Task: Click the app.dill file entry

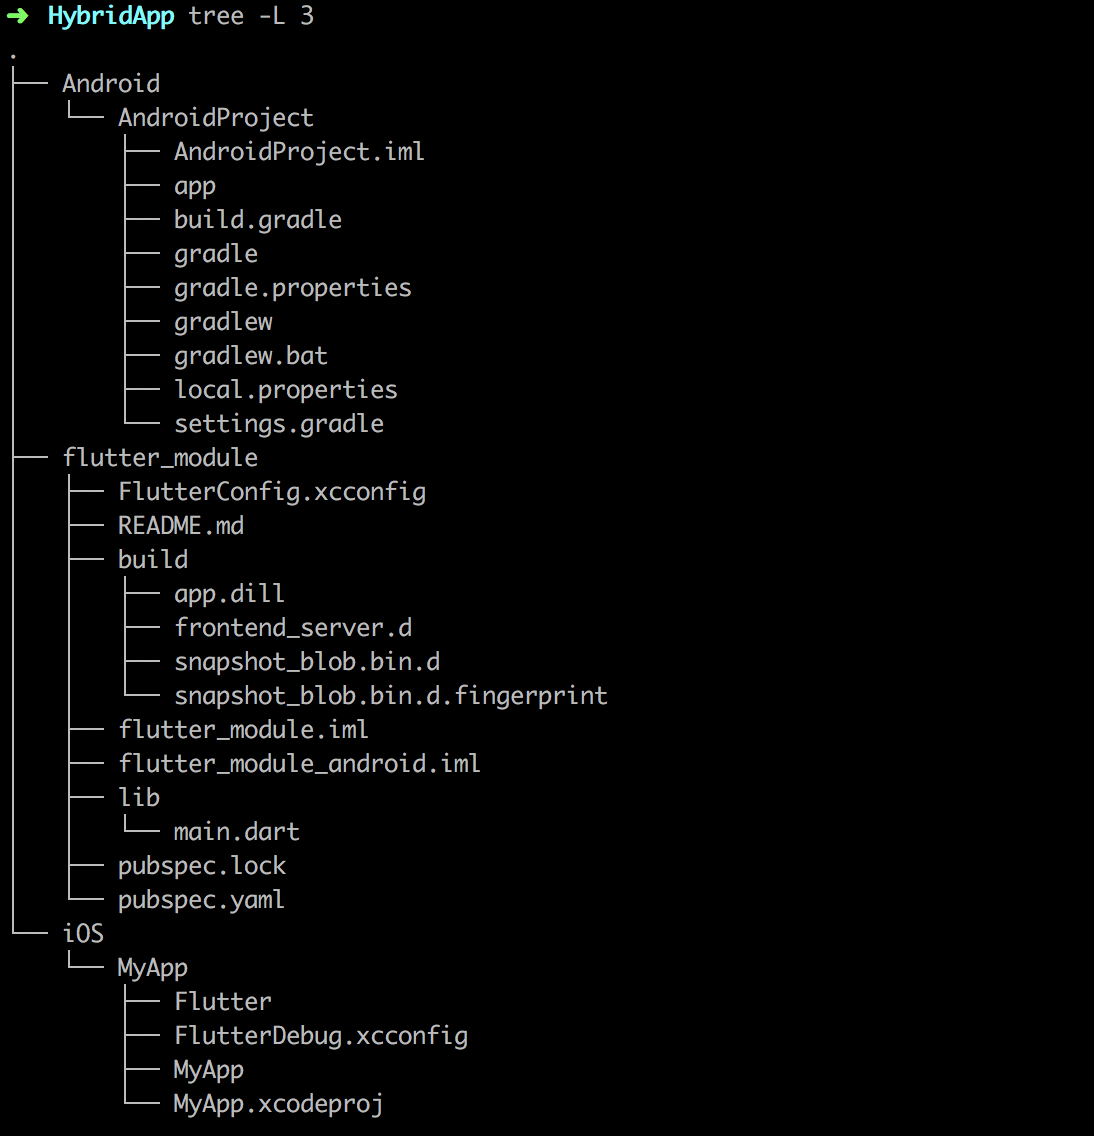Action: (x=229, y=594)
